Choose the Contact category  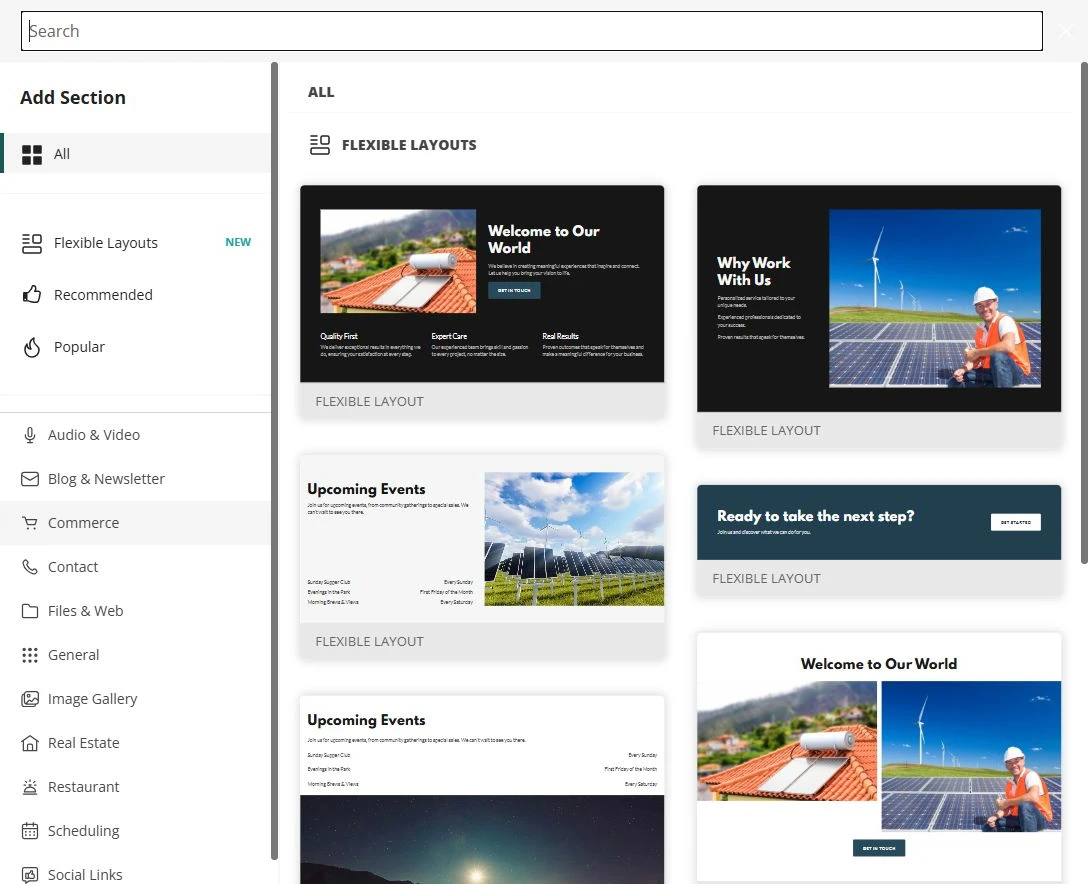[136, 567]
